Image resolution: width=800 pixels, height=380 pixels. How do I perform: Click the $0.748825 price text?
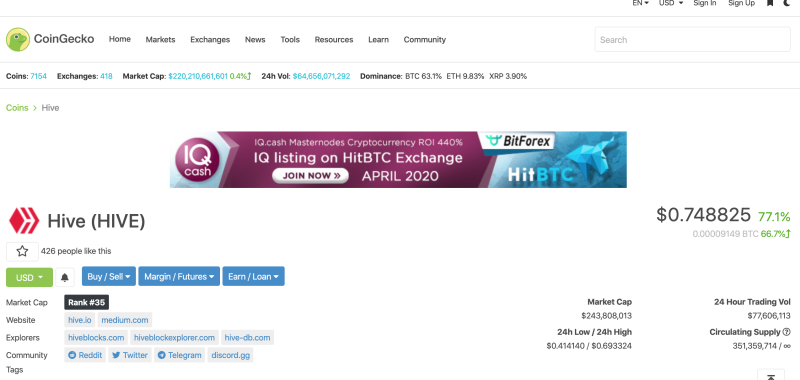point(704,215)
